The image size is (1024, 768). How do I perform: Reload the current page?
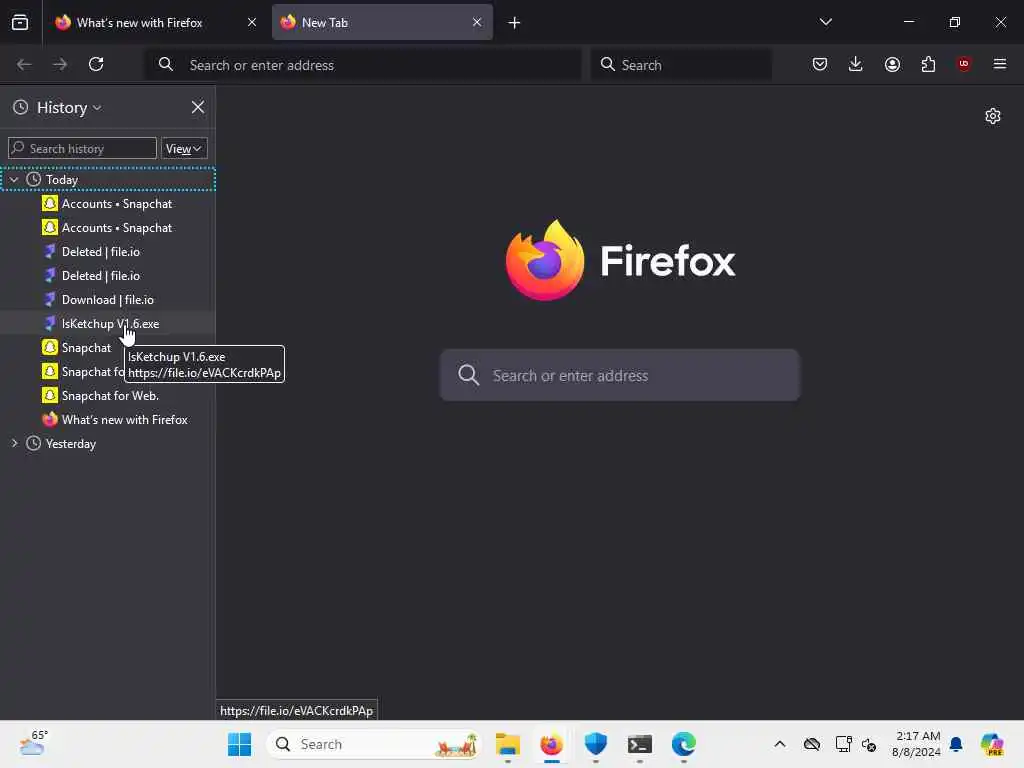[96, 64]
